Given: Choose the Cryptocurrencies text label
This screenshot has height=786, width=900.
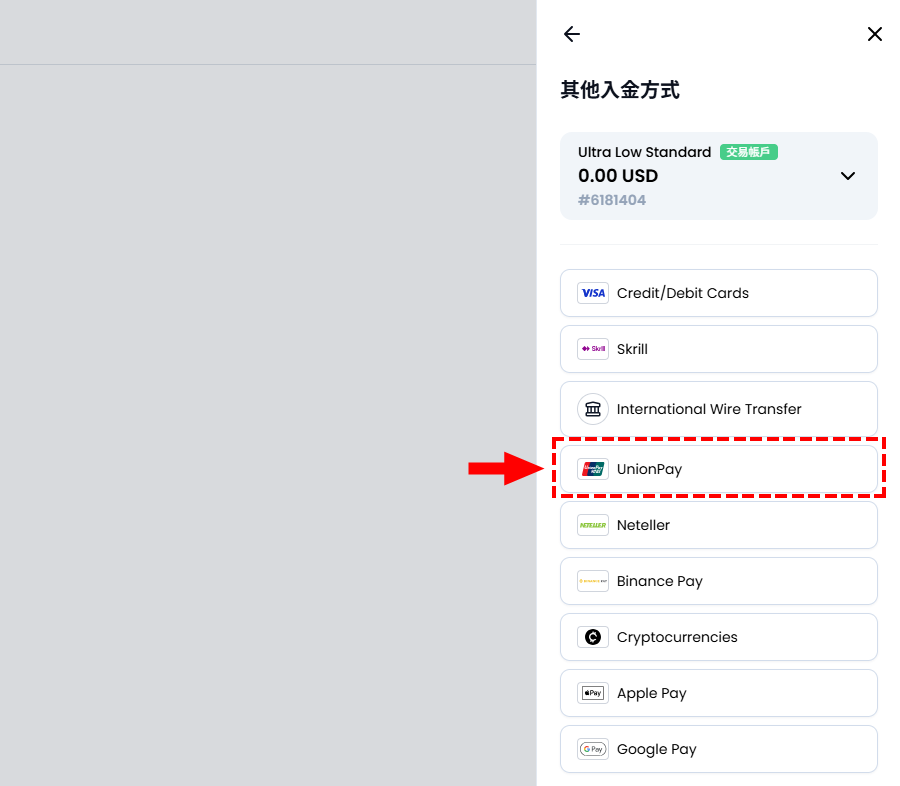Looking at the screenshot, I should [677, 637].
